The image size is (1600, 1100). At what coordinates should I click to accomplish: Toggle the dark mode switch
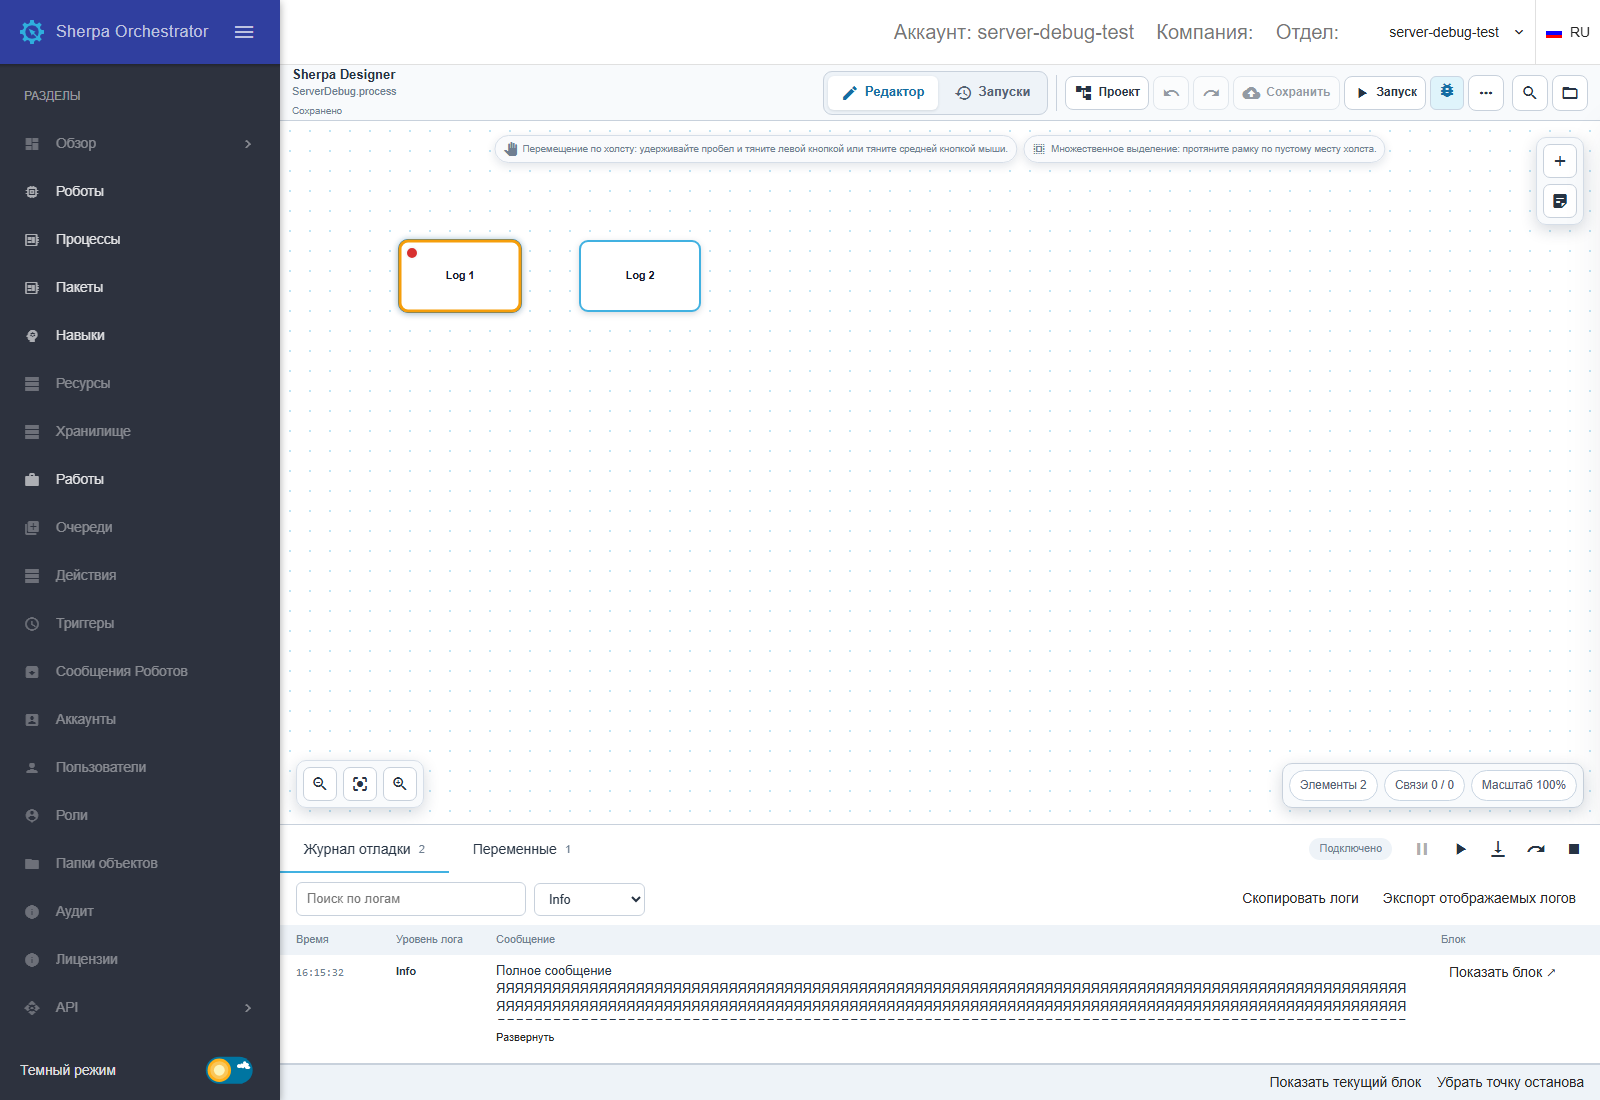point(229,1070)
